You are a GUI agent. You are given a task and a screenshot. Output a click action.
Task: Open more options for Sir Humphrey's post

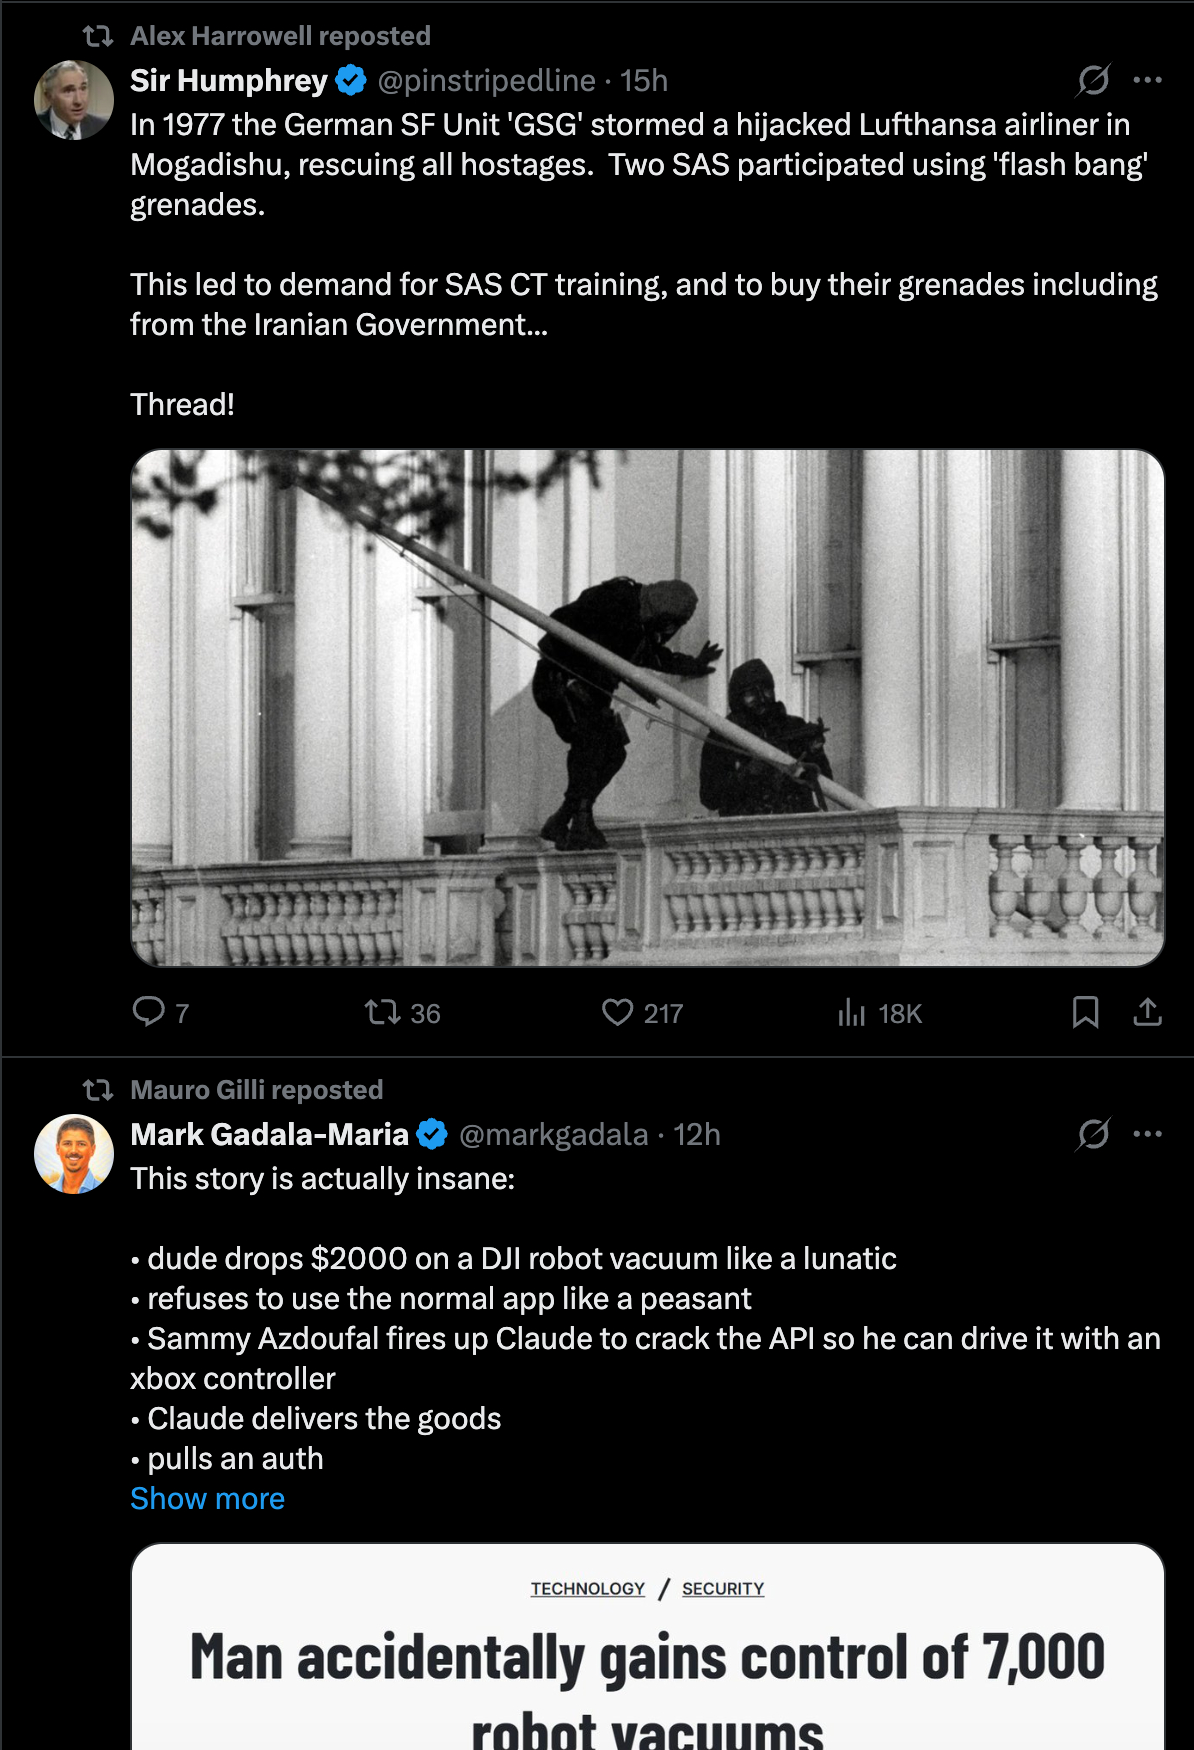pos(1147,80)
